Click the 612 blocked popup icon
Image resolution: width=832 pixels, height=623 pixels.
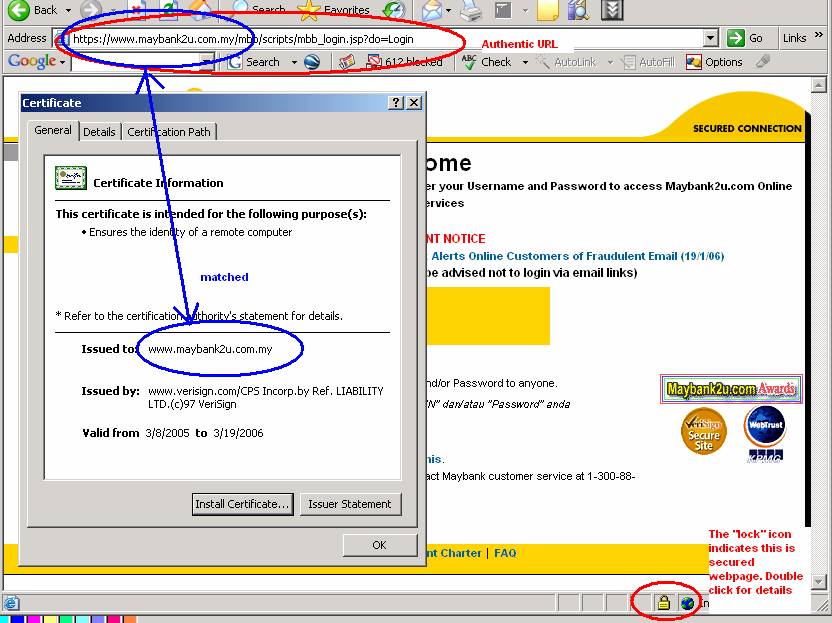click(405, 62)
